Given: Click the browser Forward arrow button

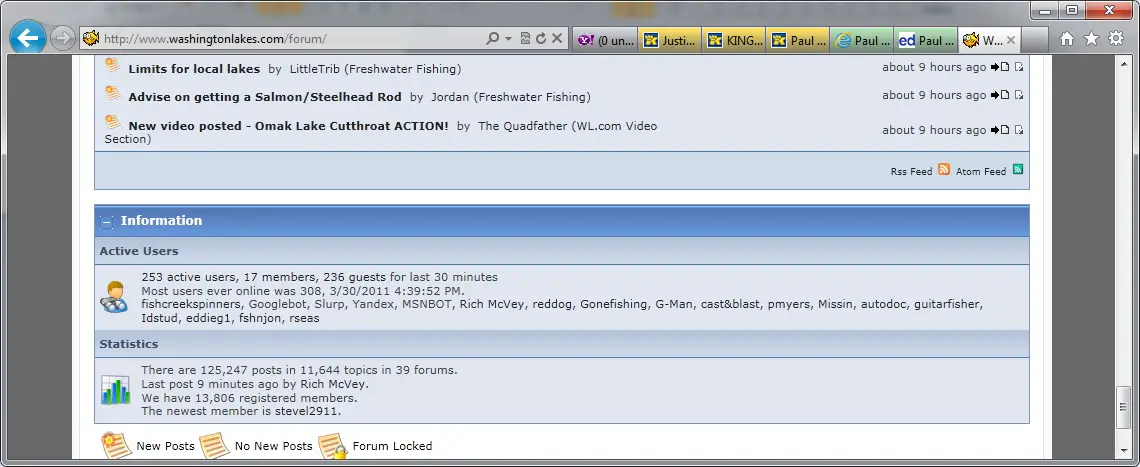Looking at the screenshot, I should (62, 39).
